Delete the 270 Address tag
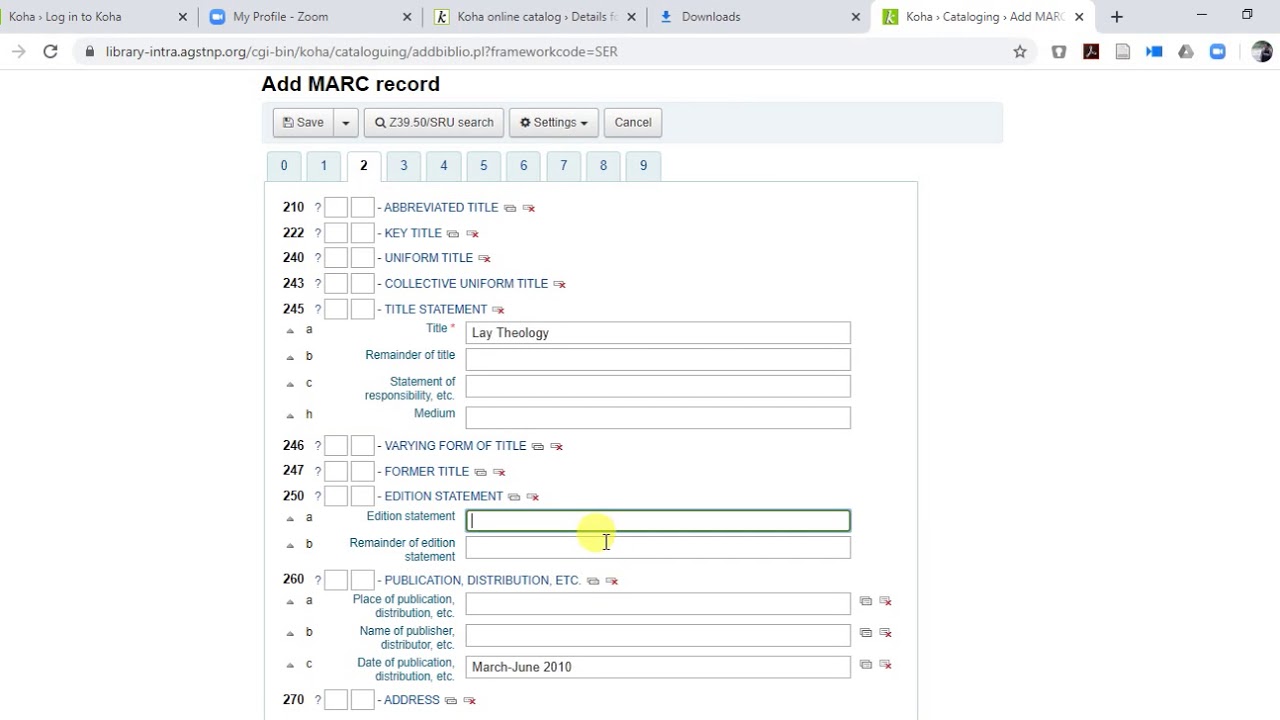Image resolution: width=1280 pixels, height=720 pixels. pos(470,700)
